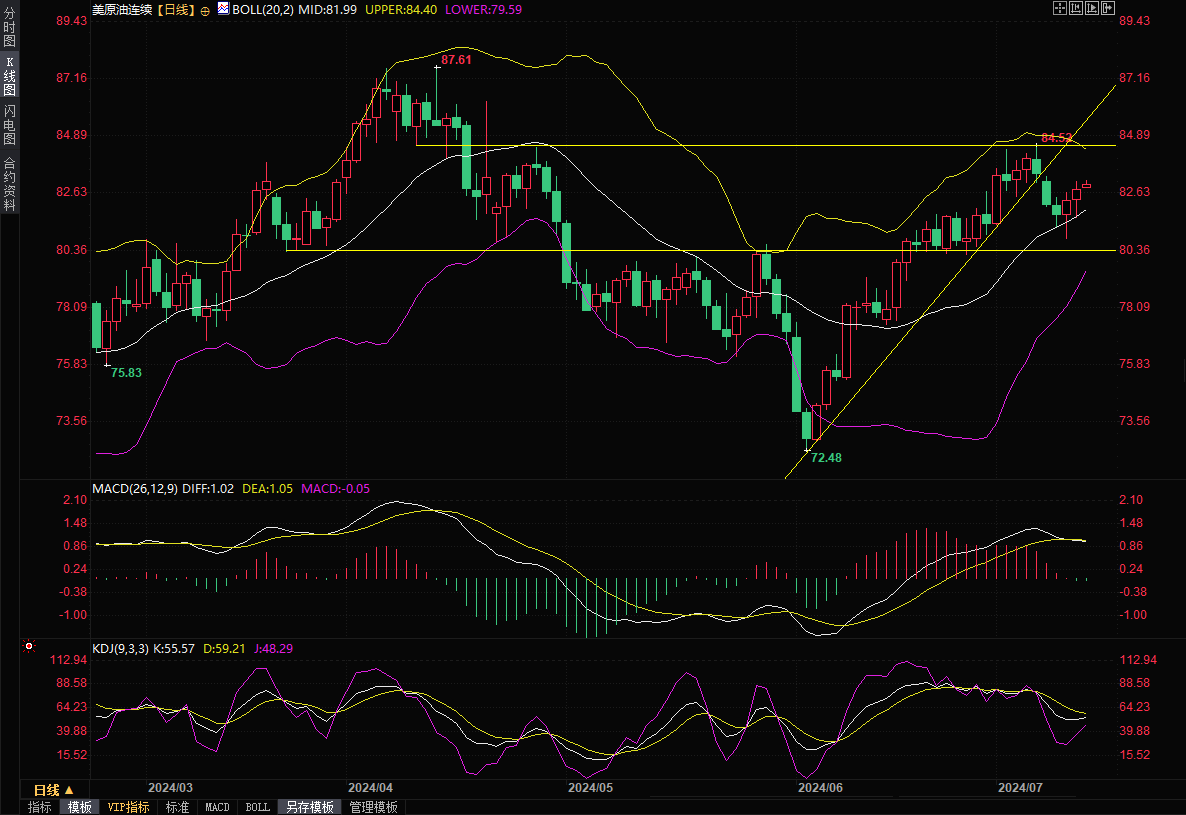Select the 指标 bottom tab
The height and width of the screenshot is (815, 1186).
40,807
